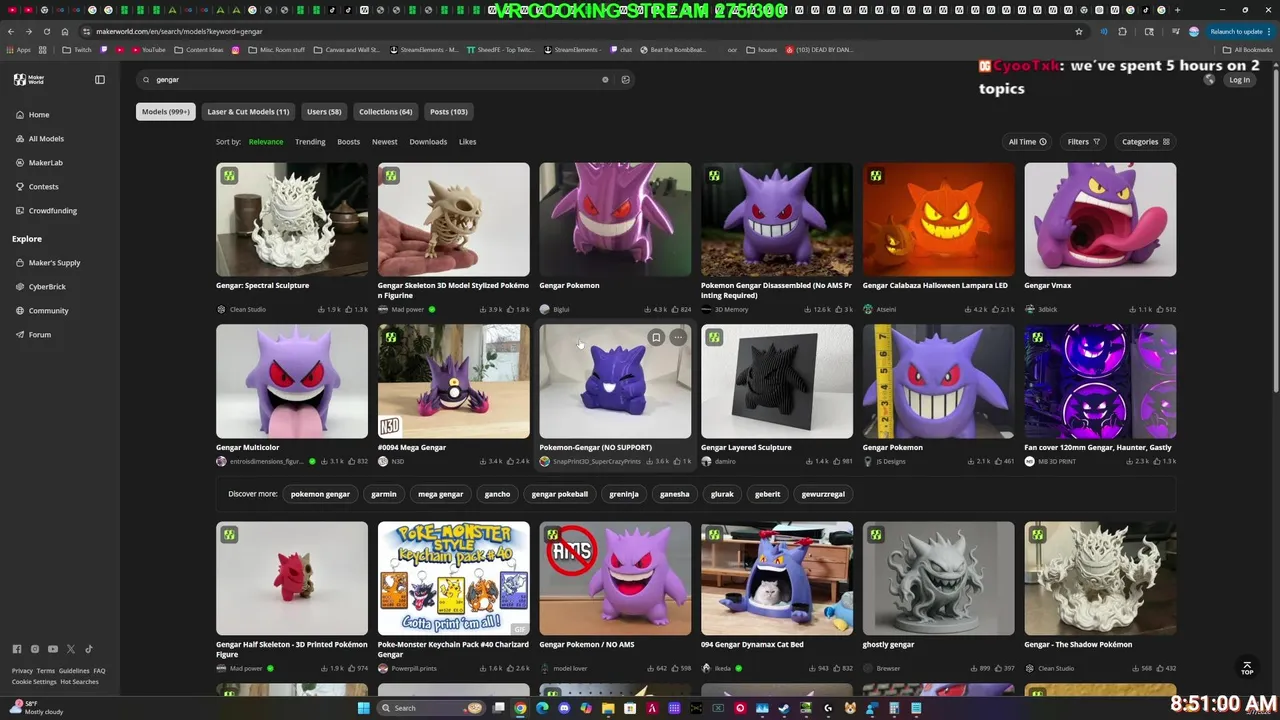Switch to the Collections (64) tab
Screen dimensions: 1280x720
coord(385,112)
